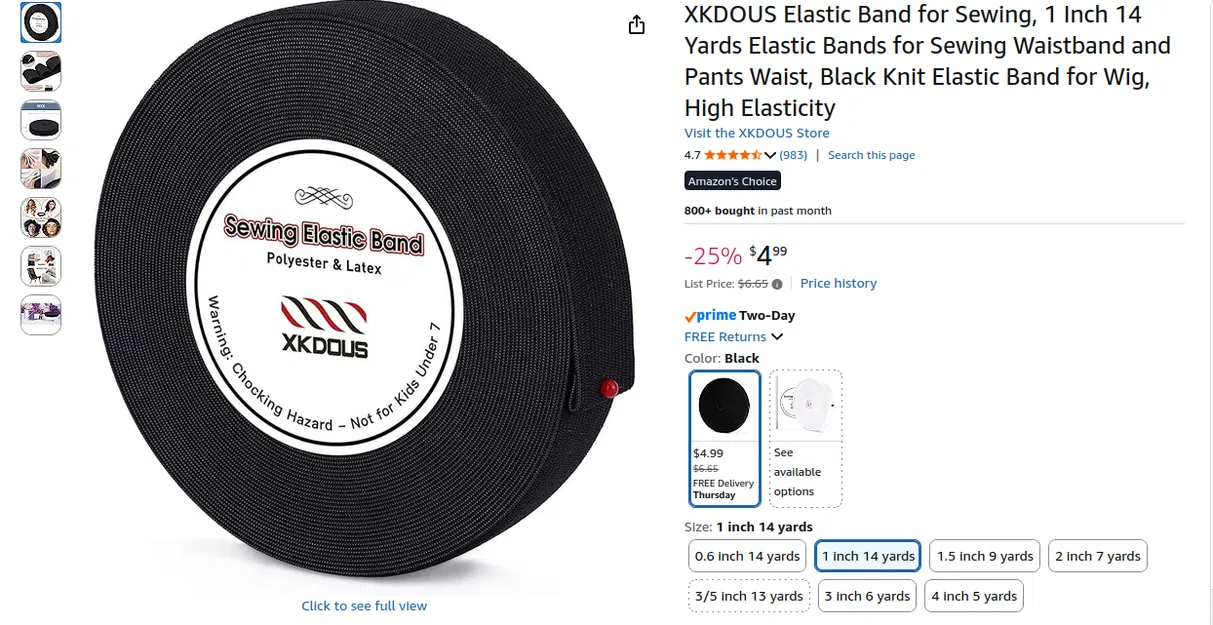The image size is (1213, 625).
Task: Select size 2 inch 7 yards
Action: click(1098, 556)
